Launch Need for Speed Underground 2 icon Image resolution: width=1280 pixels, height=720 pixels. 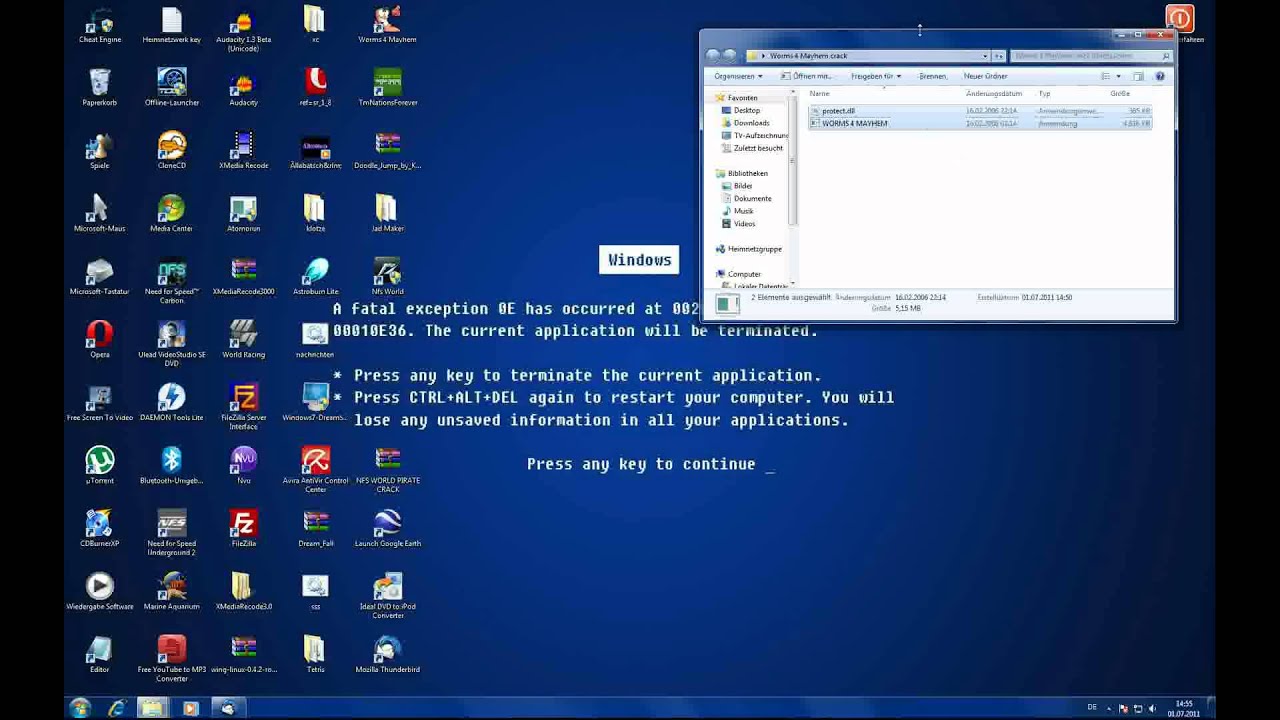coord(171,533)
